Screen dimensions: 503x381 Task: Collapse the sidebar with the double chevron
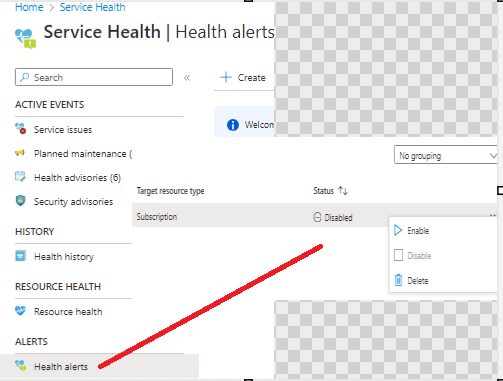(x=187, y=78)
